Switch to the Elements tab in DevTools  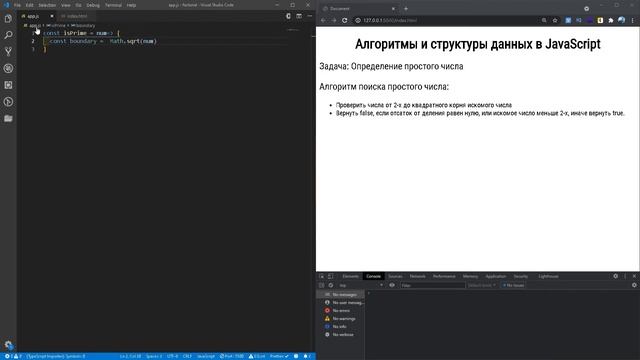(x=351, y=276)
